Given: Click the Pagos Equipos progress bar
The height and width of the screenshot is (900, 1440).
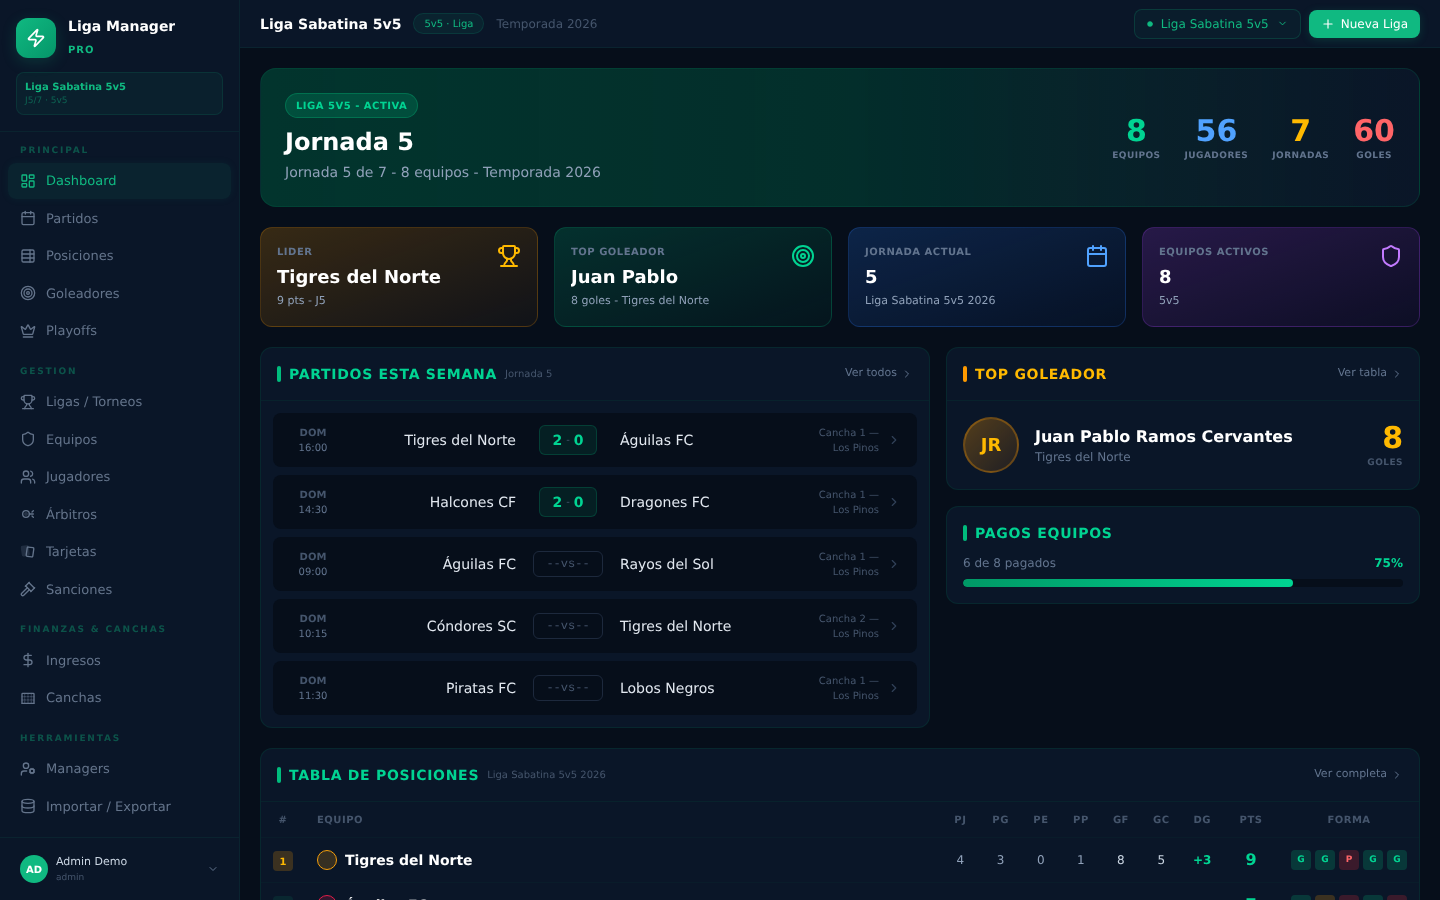Looking at the screenshot, I should point(1183,583).
